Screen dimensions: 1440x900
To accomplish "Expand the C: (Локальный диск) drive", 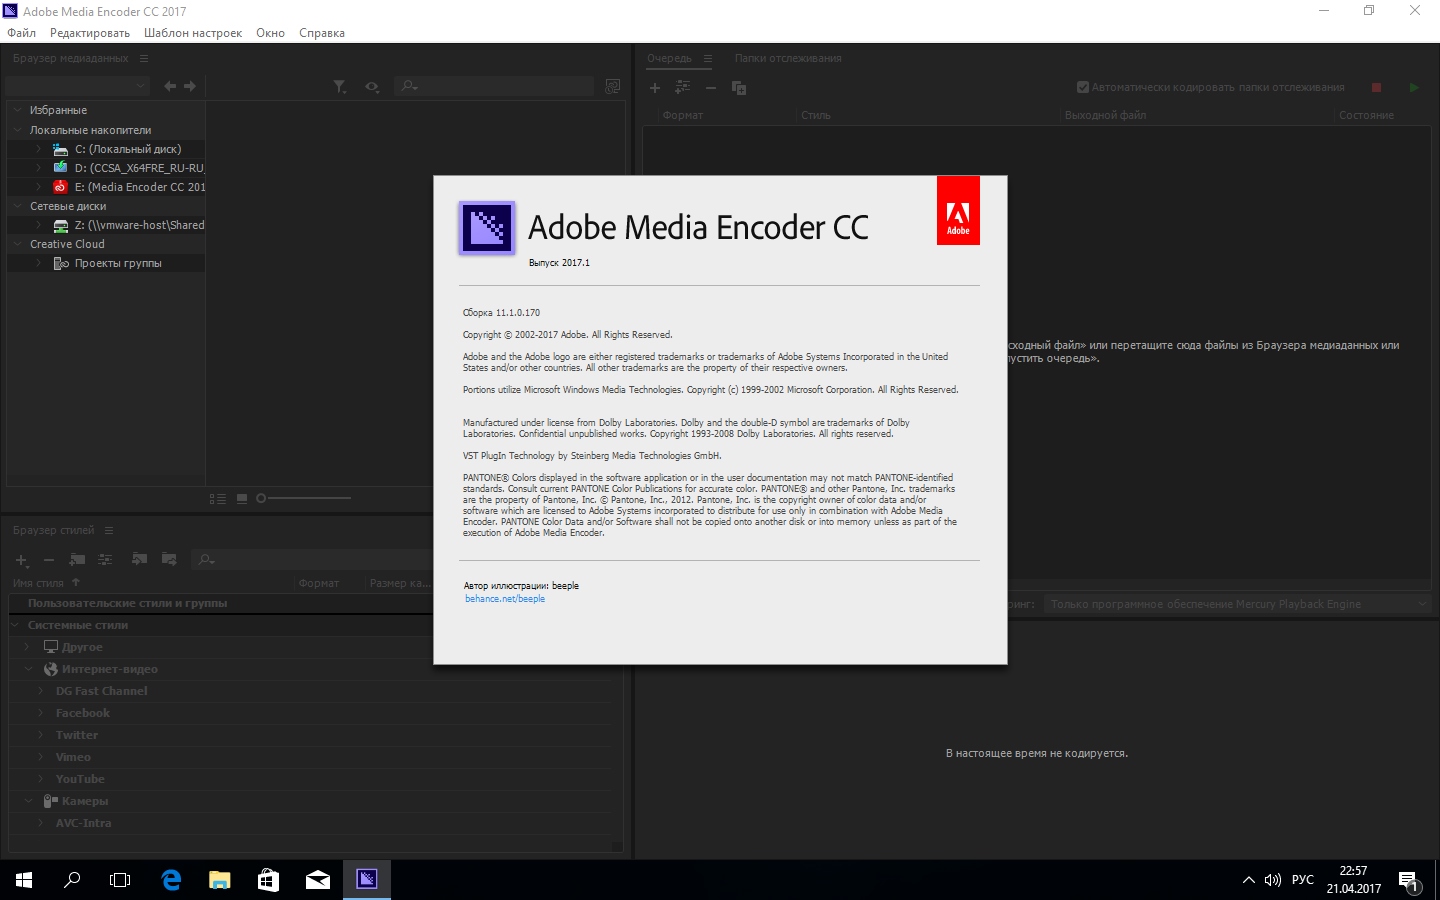I will click(39, 149).
